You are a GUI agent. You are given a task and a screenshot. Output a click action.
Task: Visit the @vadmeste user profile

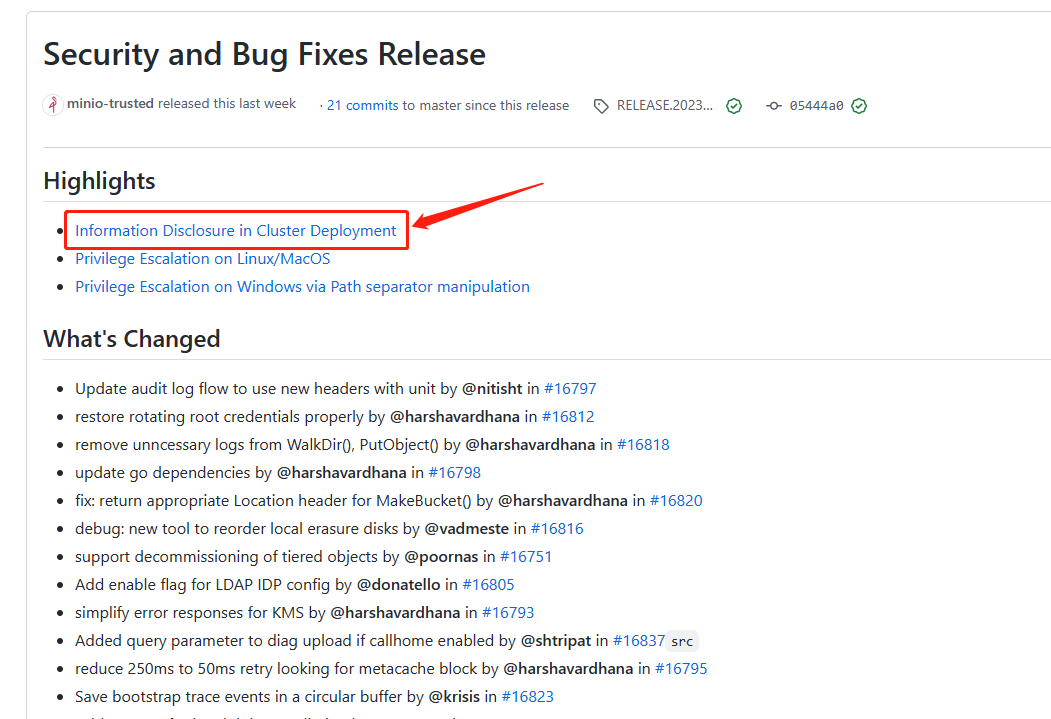(467, 529)
